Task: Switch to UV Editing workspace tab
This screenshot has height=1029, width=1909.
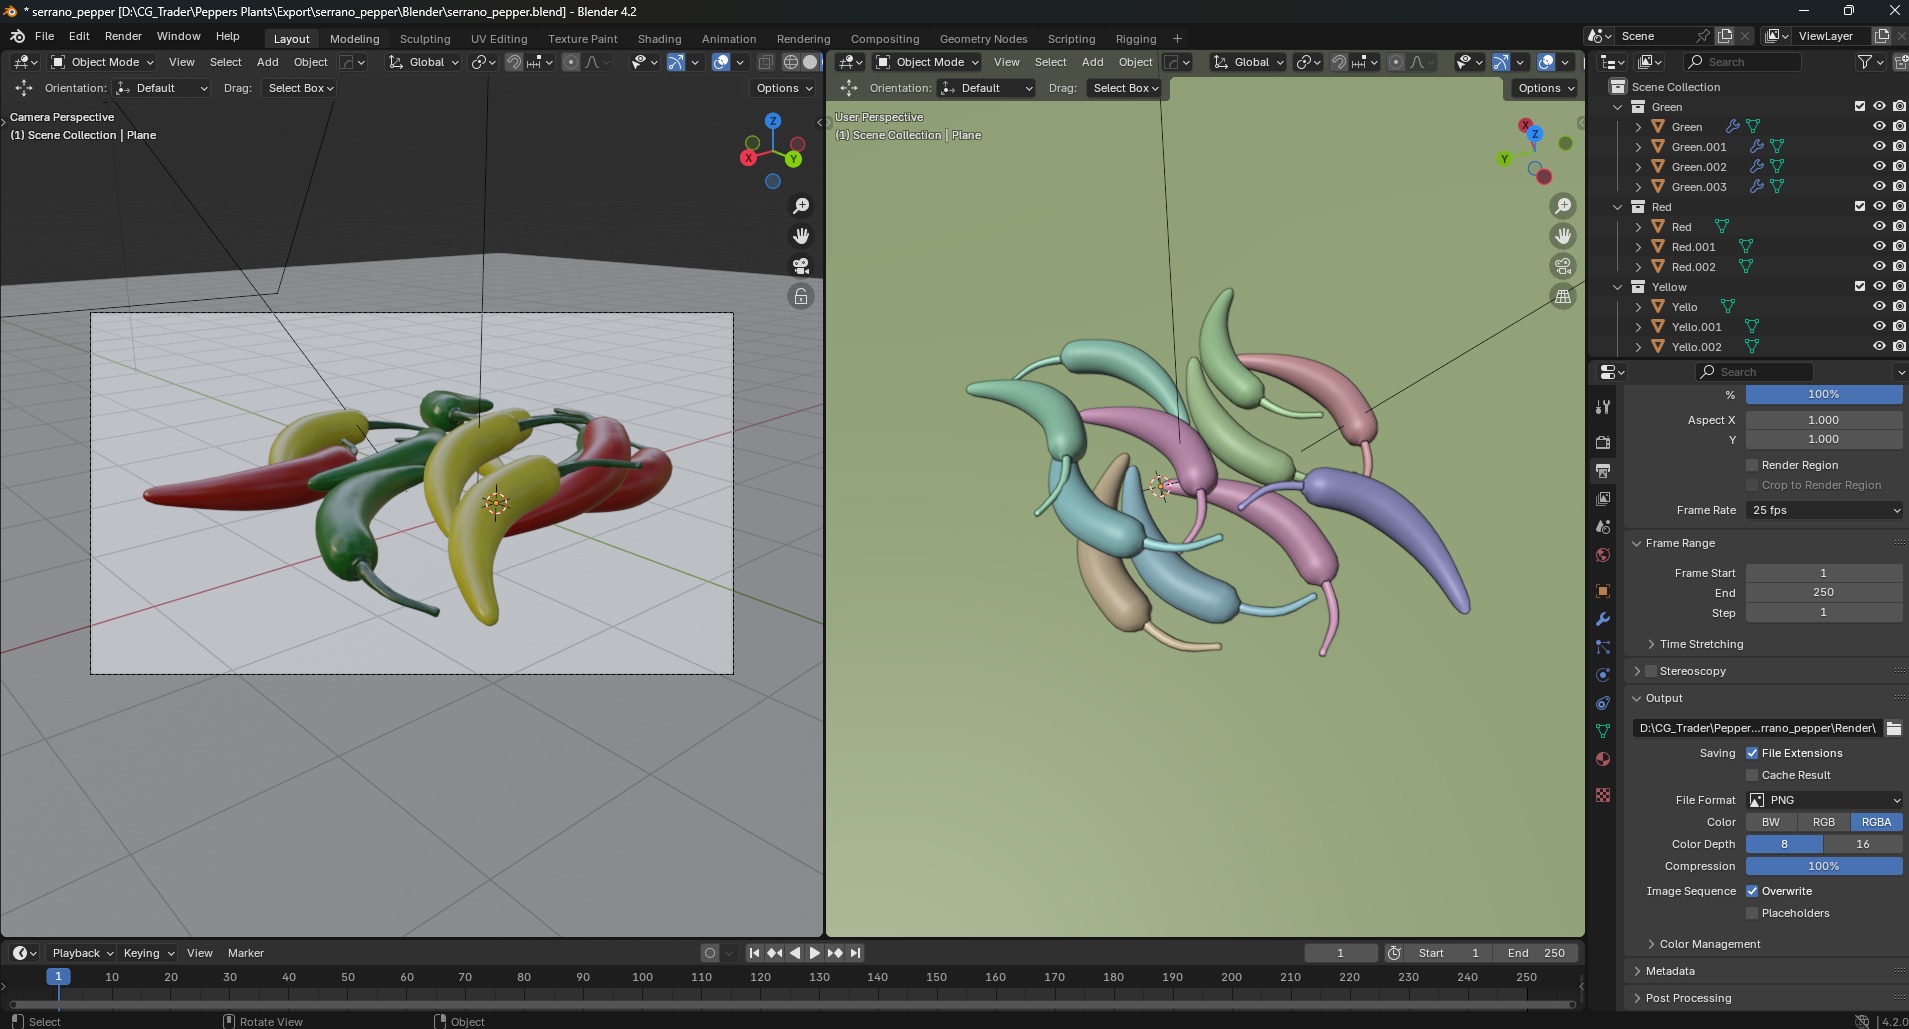Action: [499, 39]
